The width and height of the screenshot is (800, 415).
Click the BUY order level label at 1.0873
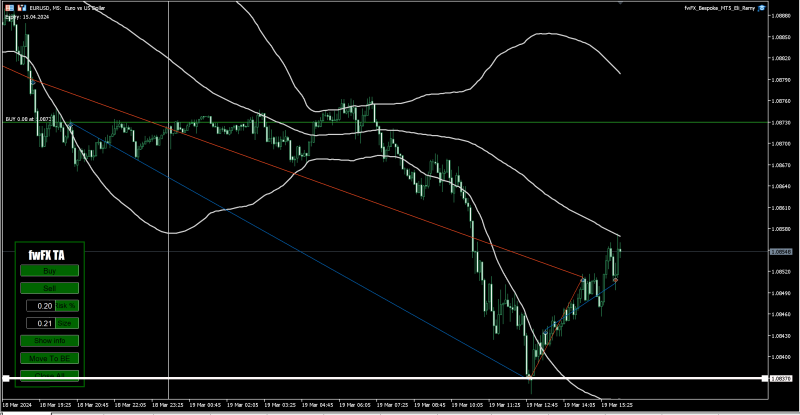(28, 119)
